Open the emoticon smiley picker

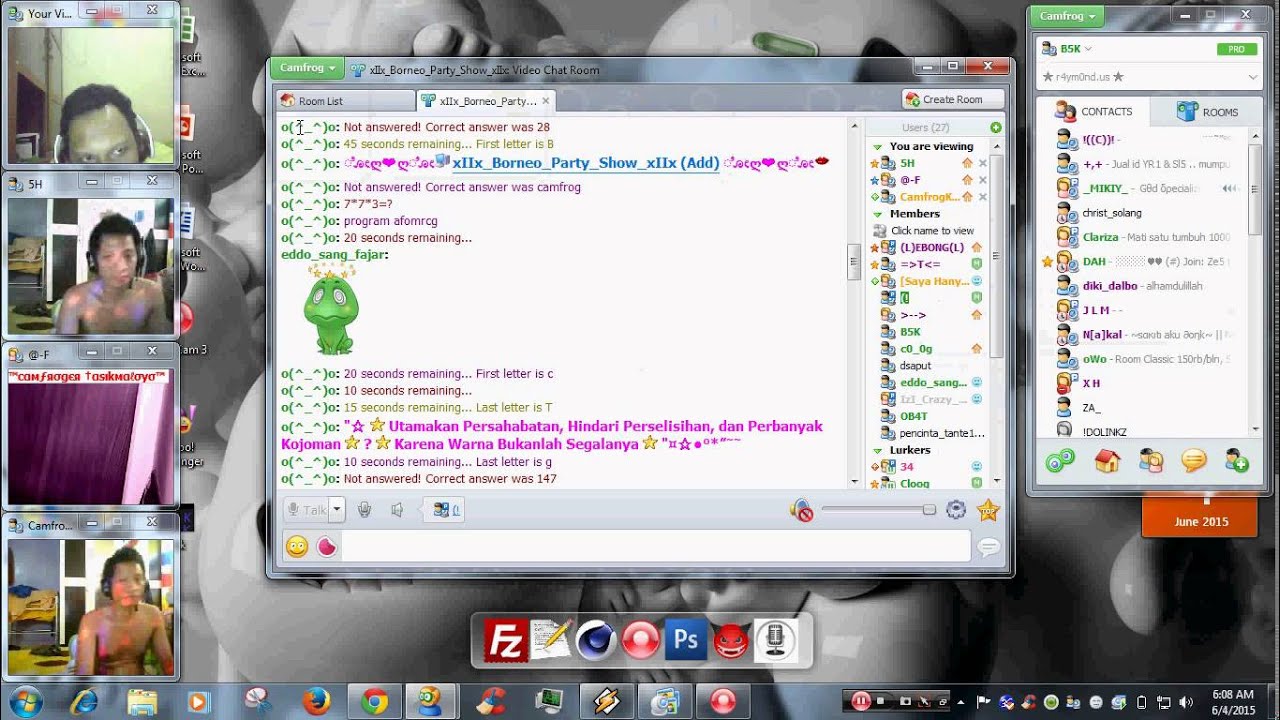pyautogui.click(x=296, y=546)
